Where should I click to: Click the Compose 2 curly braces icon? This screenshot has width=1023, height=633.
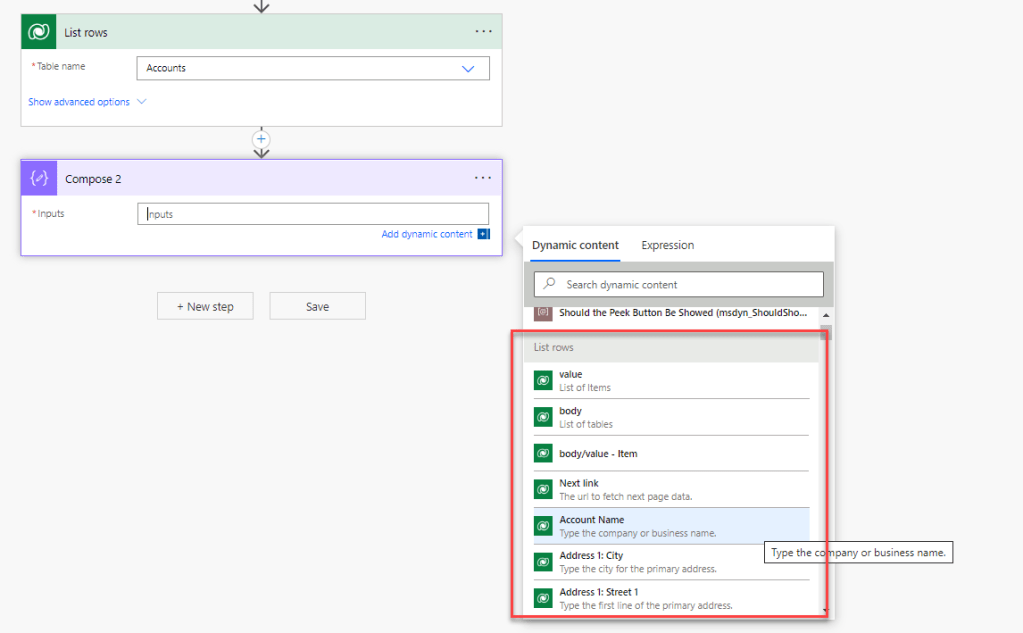click(39, 178)
